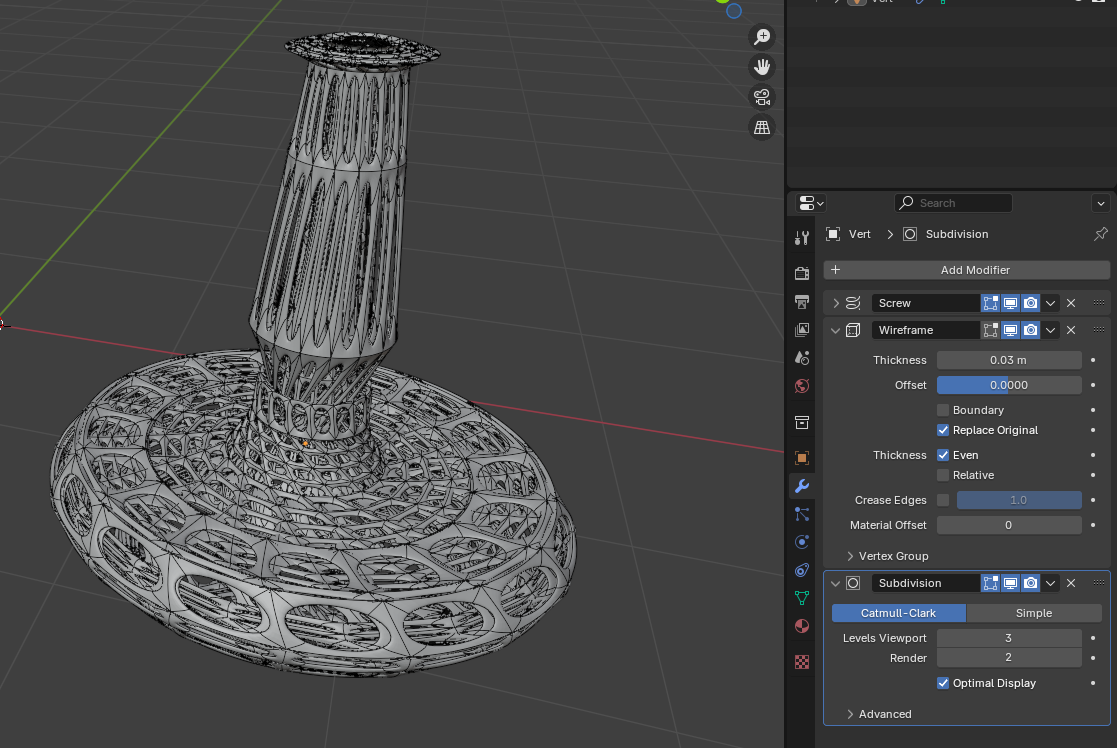Click the Render levels value field

pos(1009,658)
